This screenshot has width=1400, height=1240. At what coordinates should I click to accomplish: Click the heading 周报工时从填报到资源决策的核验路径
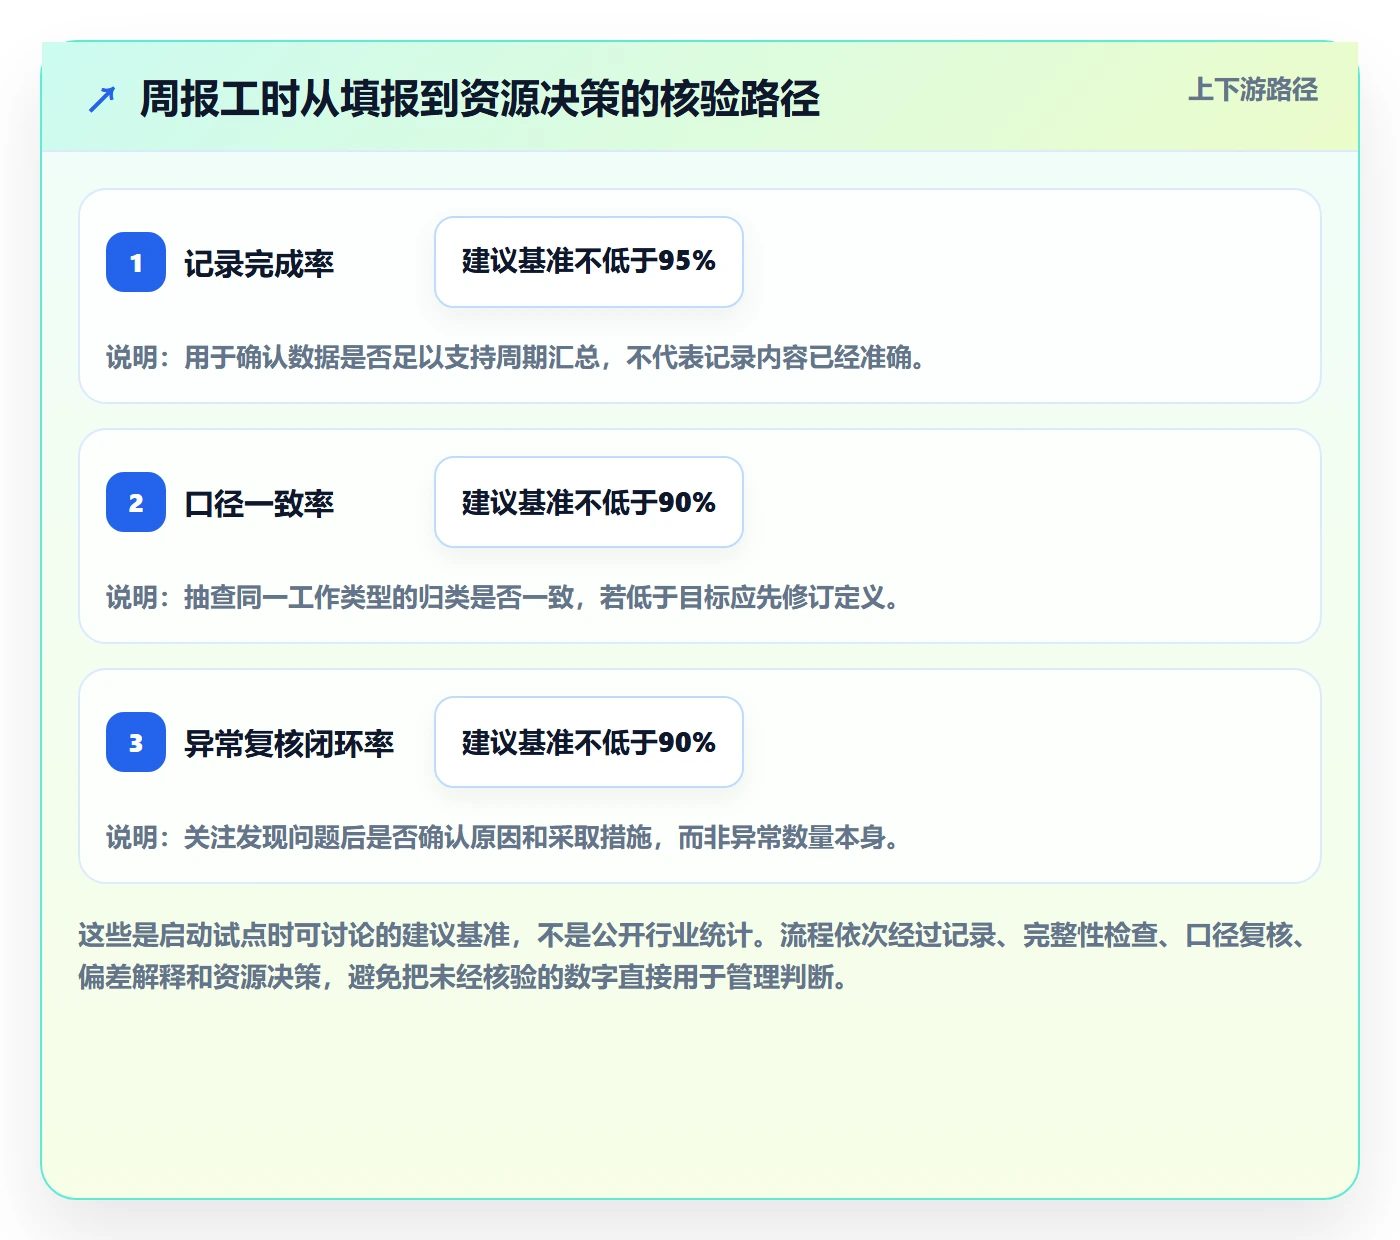tap(480, 99)
